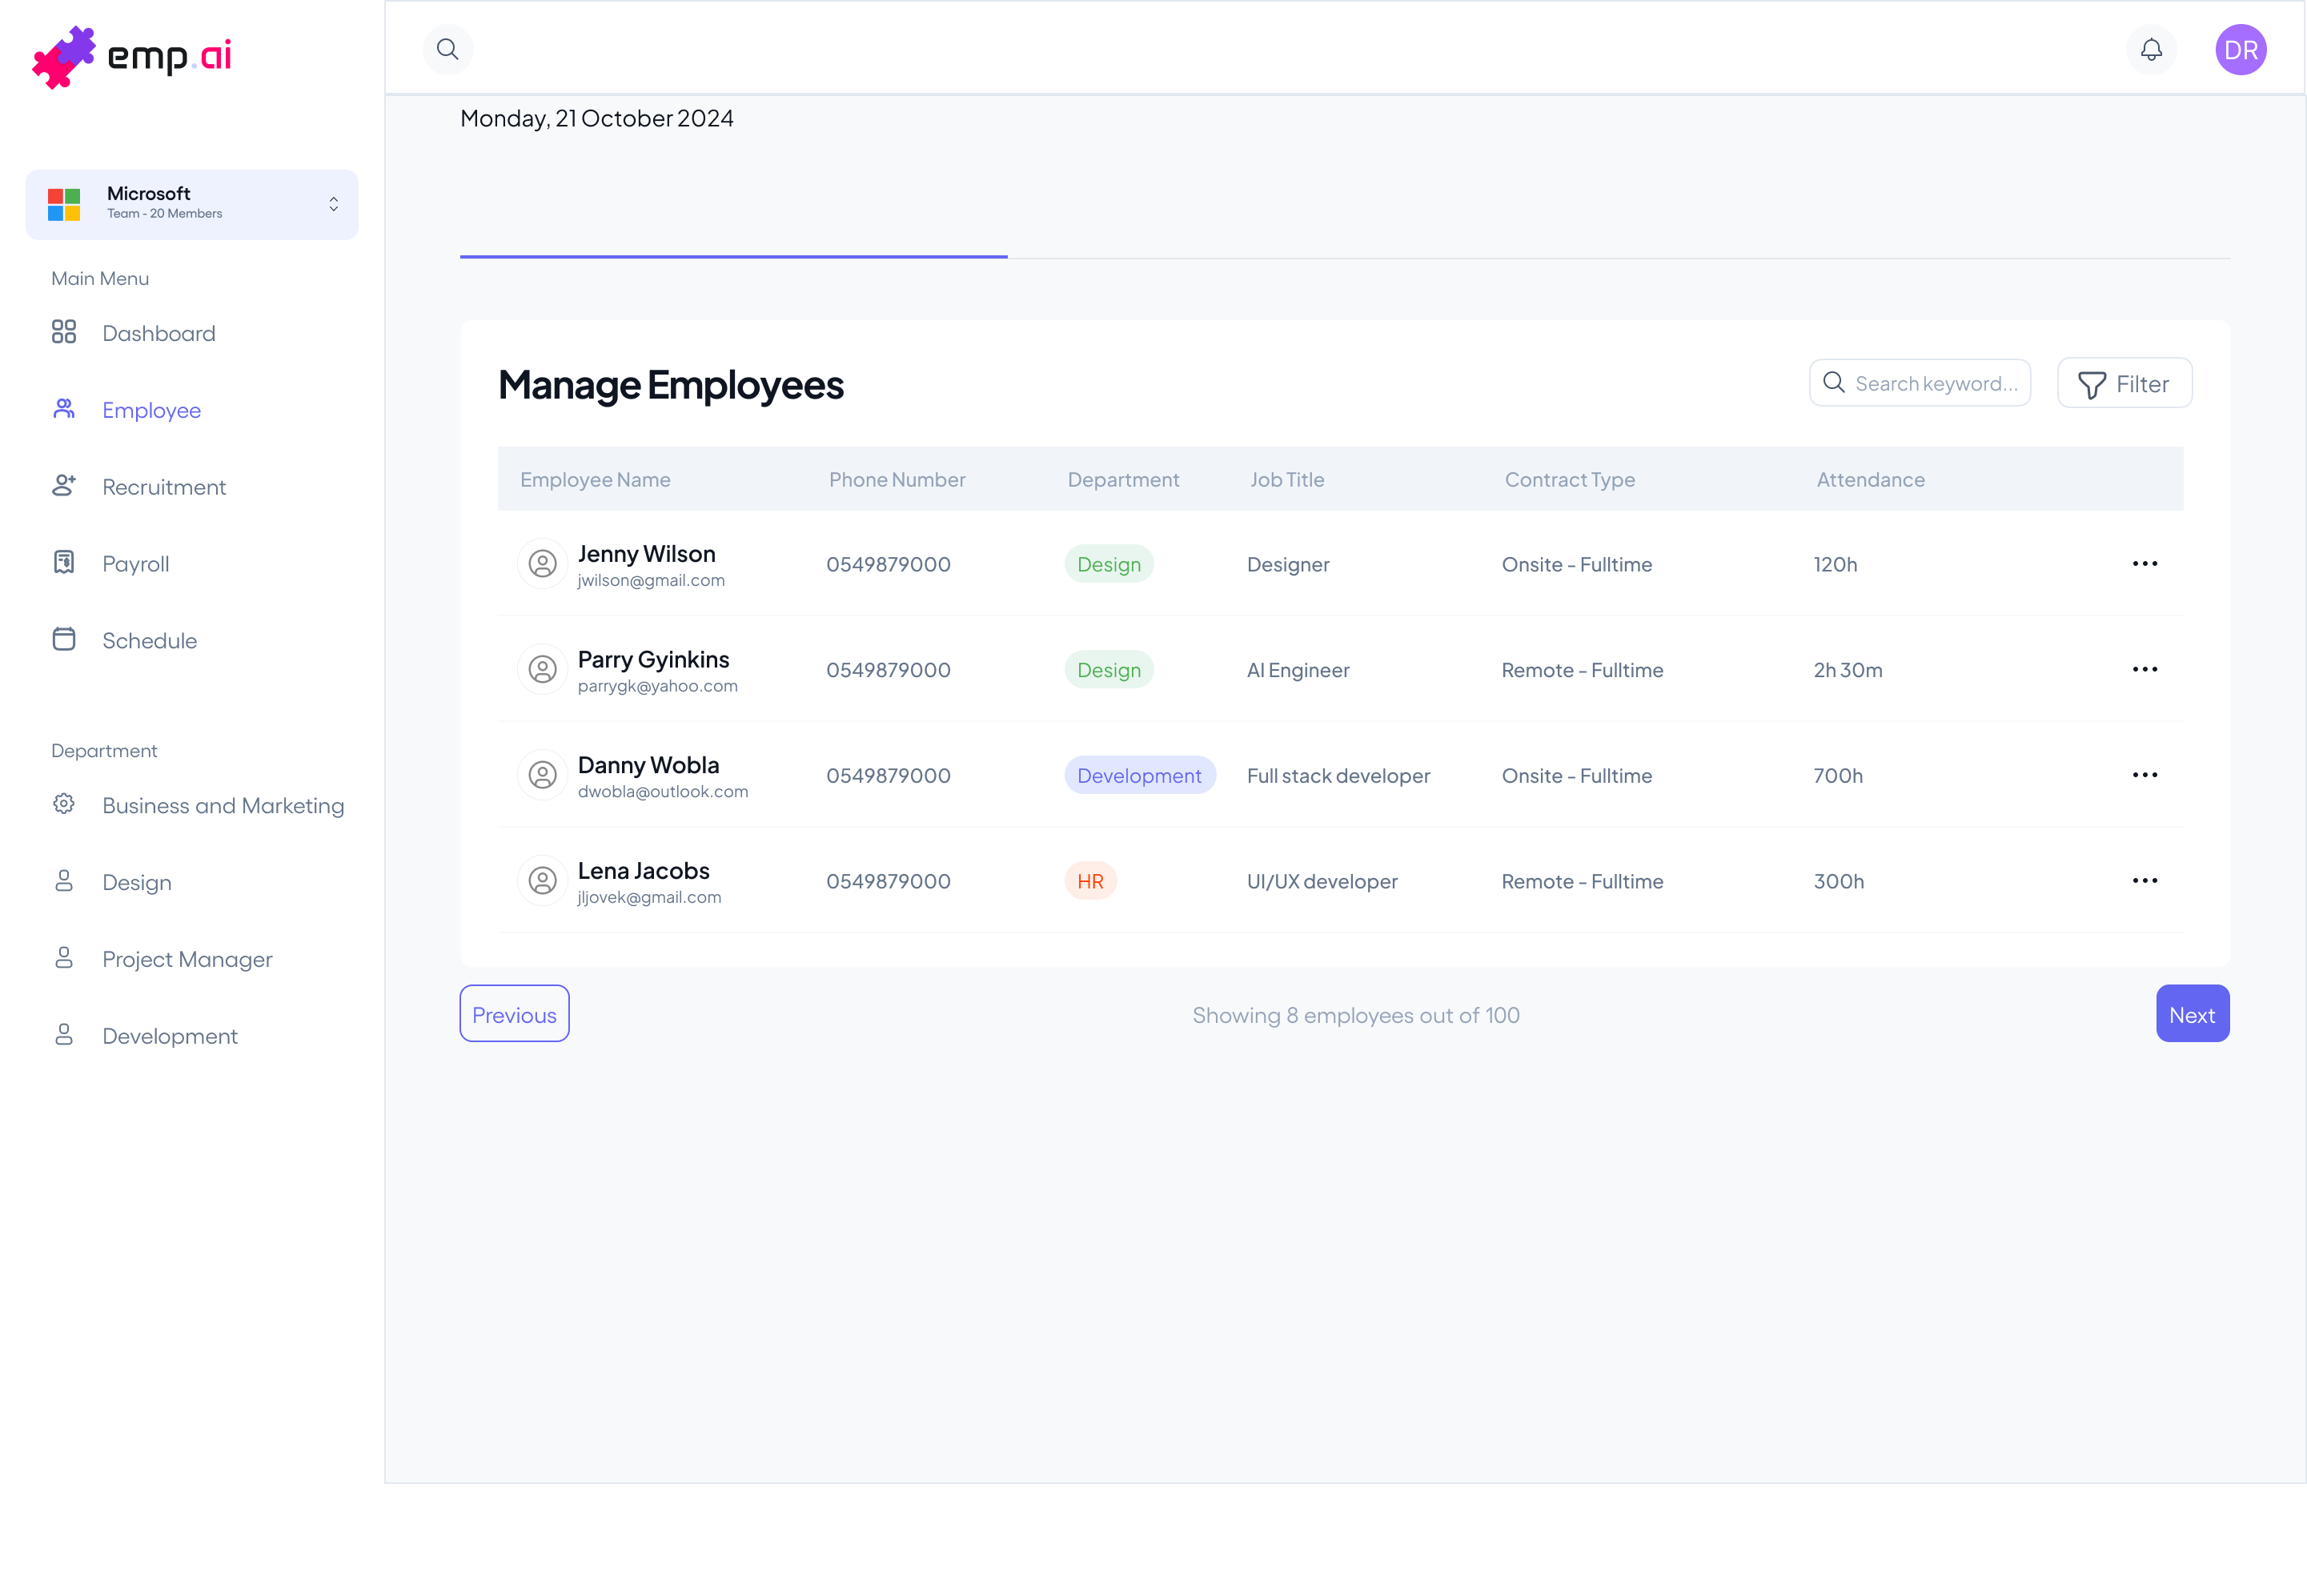
Task: Click Jenny Wilson's profile avatar icon
Action: click(542, 564)
